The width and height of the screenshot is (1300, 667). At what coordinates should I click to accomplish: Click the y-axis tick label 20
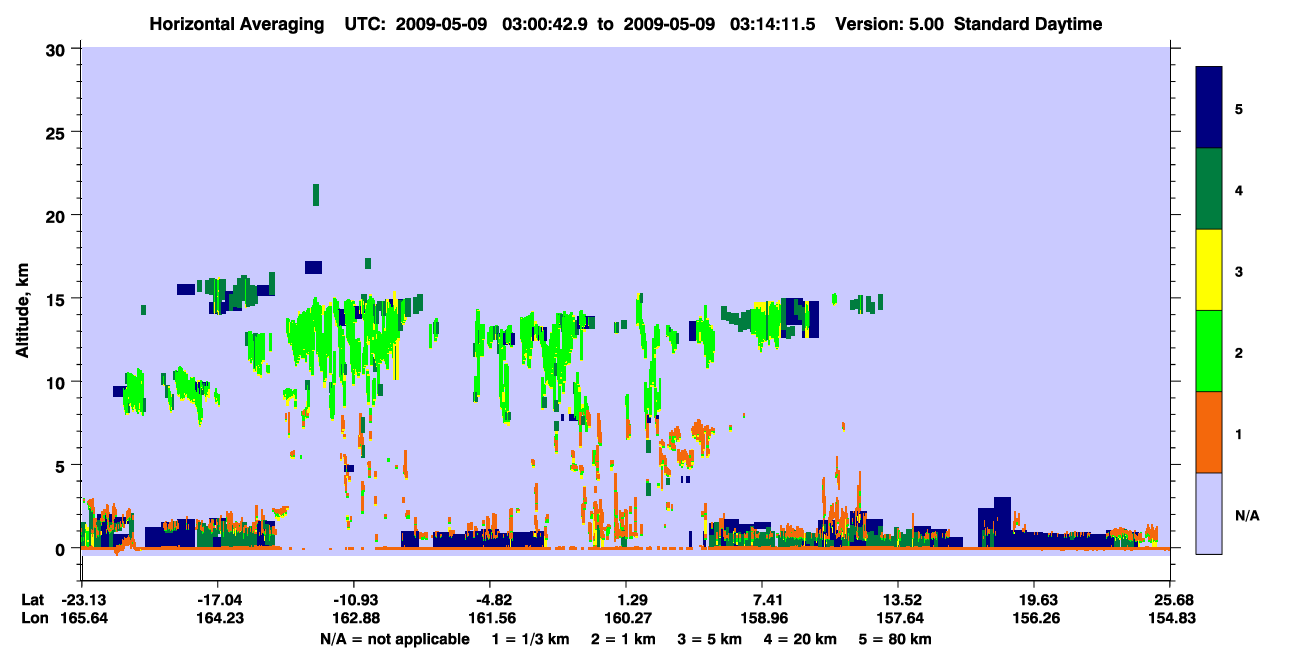tap(58, 215)
